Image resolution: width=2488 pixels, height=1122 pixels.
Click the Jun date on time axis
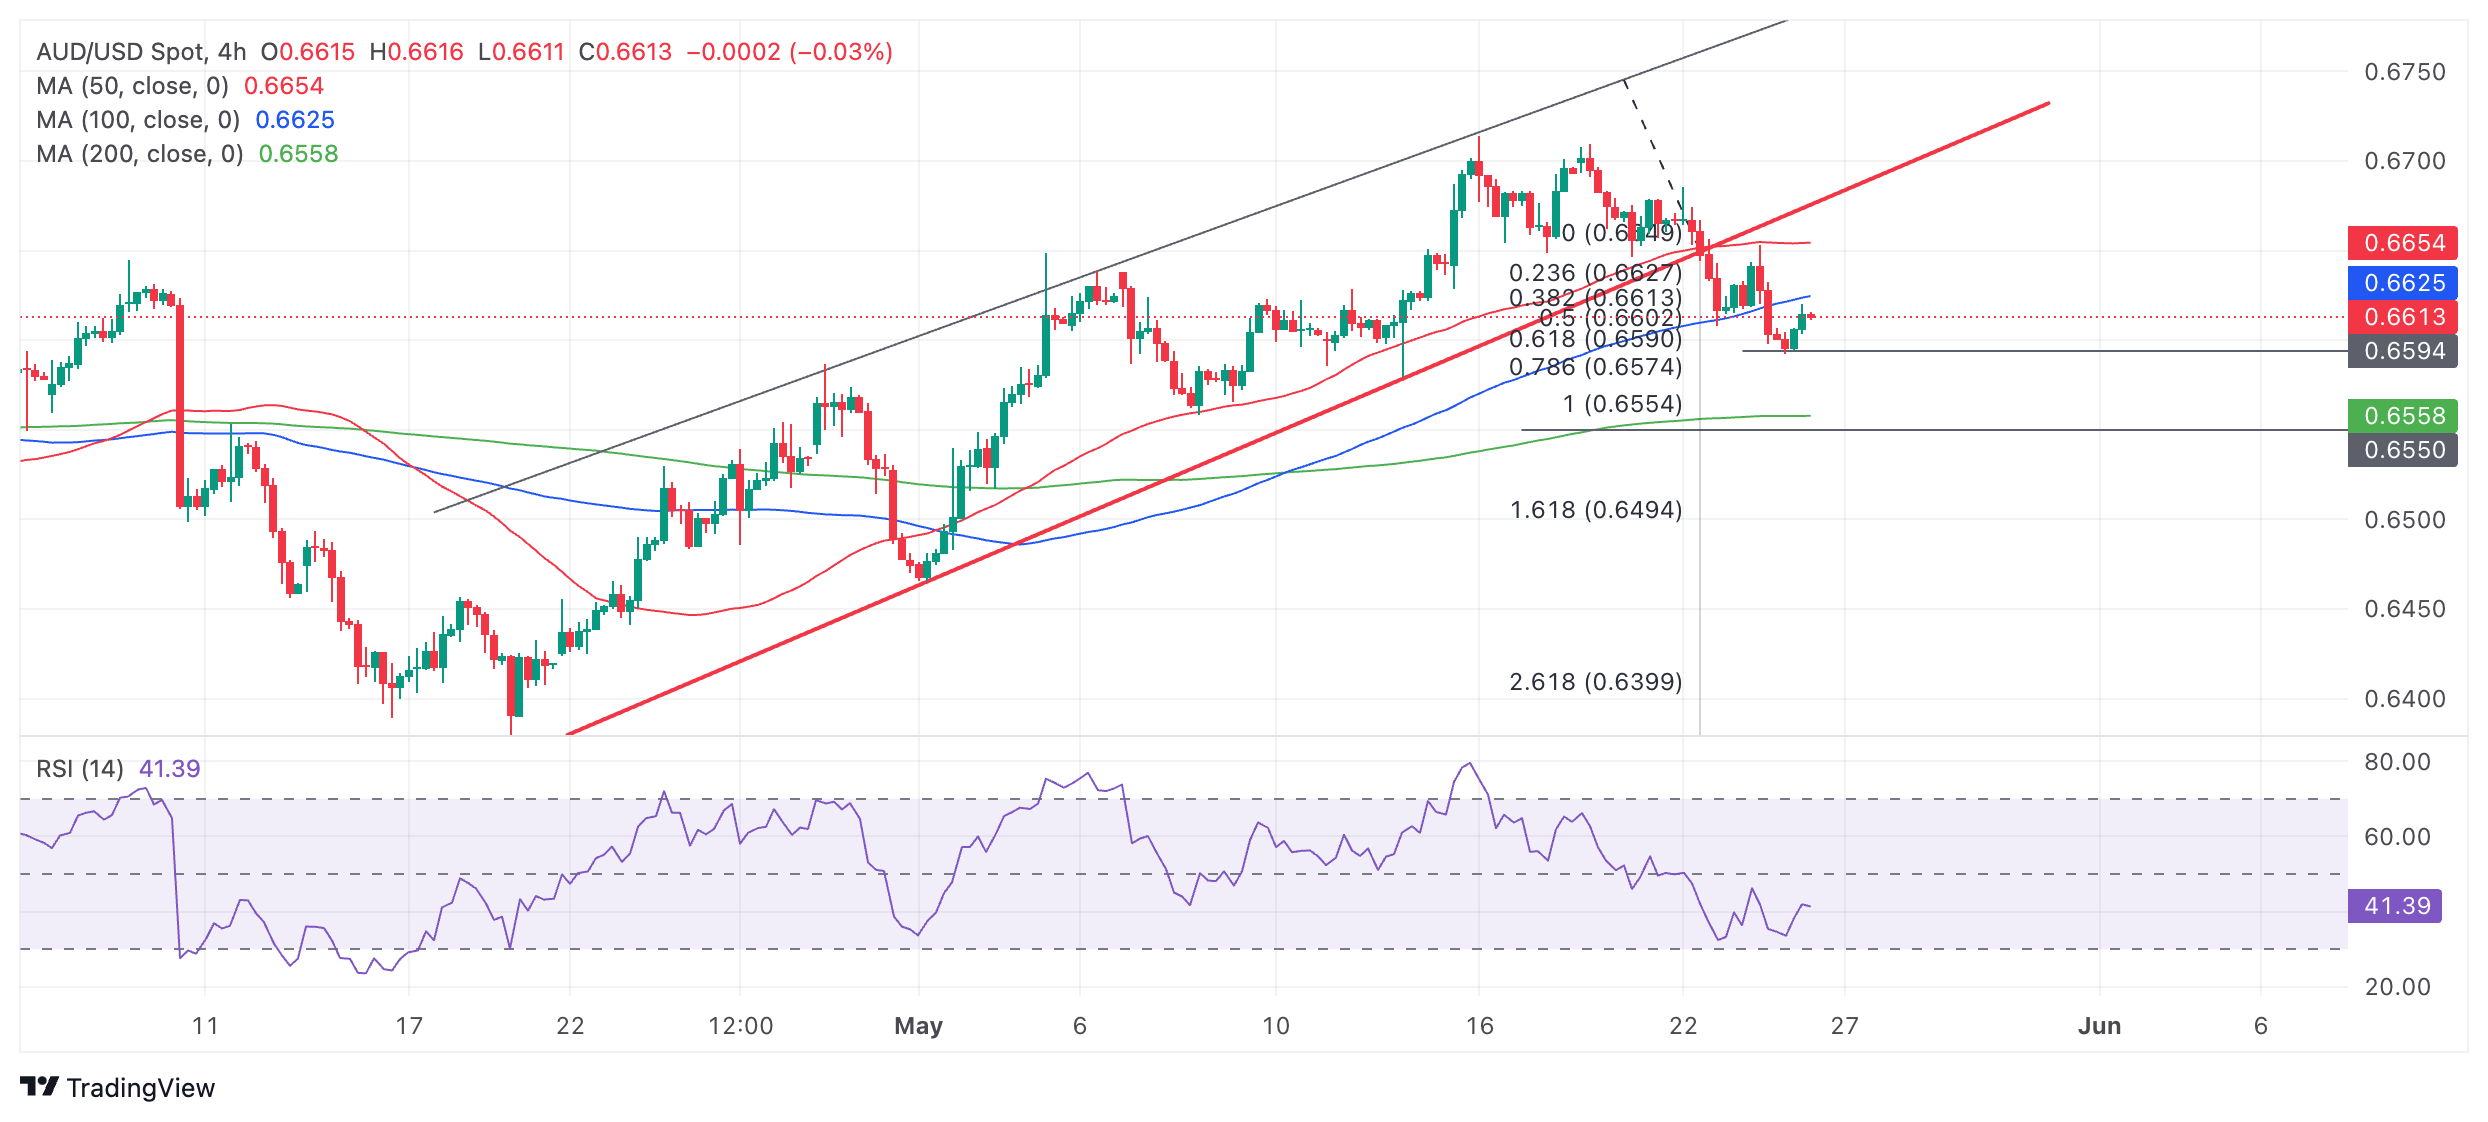[x=2099, y=1026]
